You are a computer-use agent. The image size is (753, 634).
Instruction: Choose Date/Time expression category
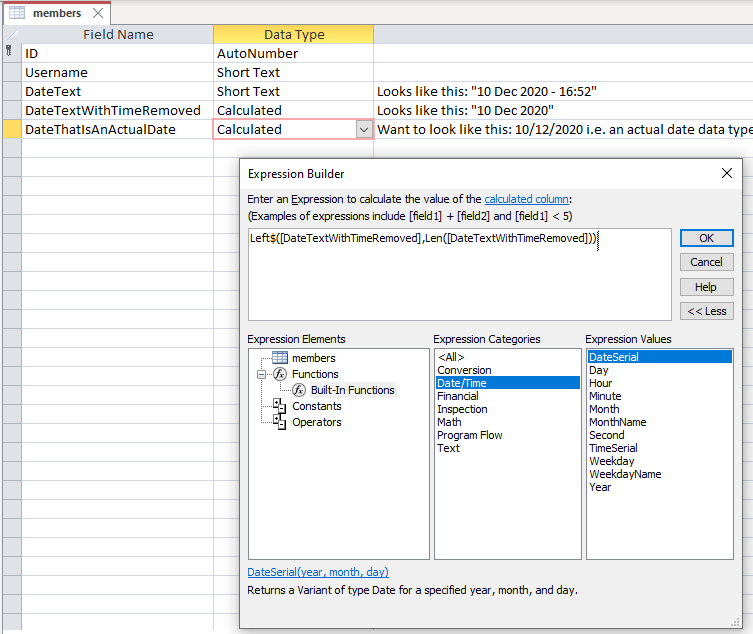click(x=508, y=383)
